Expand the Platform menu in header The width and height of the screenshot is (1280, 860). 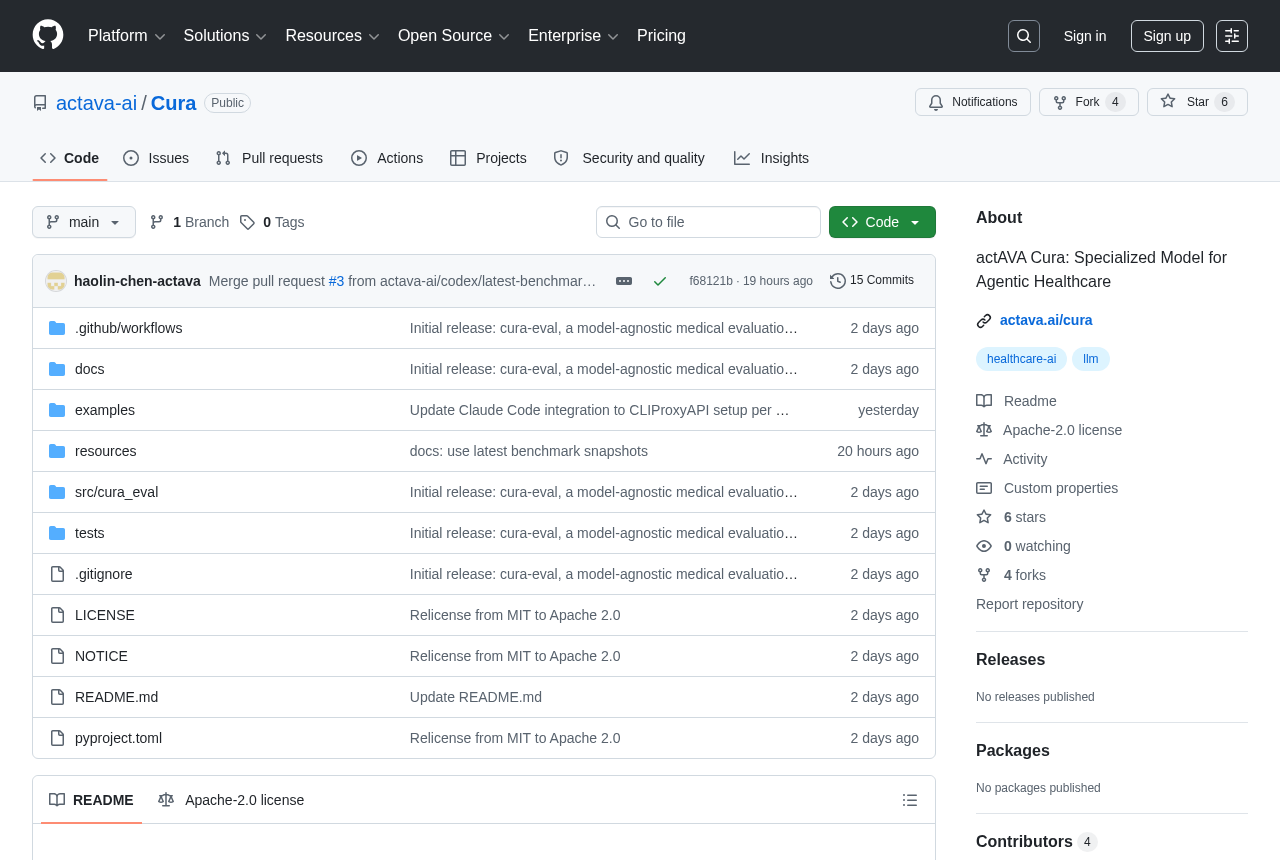click(x=127, y=36)
